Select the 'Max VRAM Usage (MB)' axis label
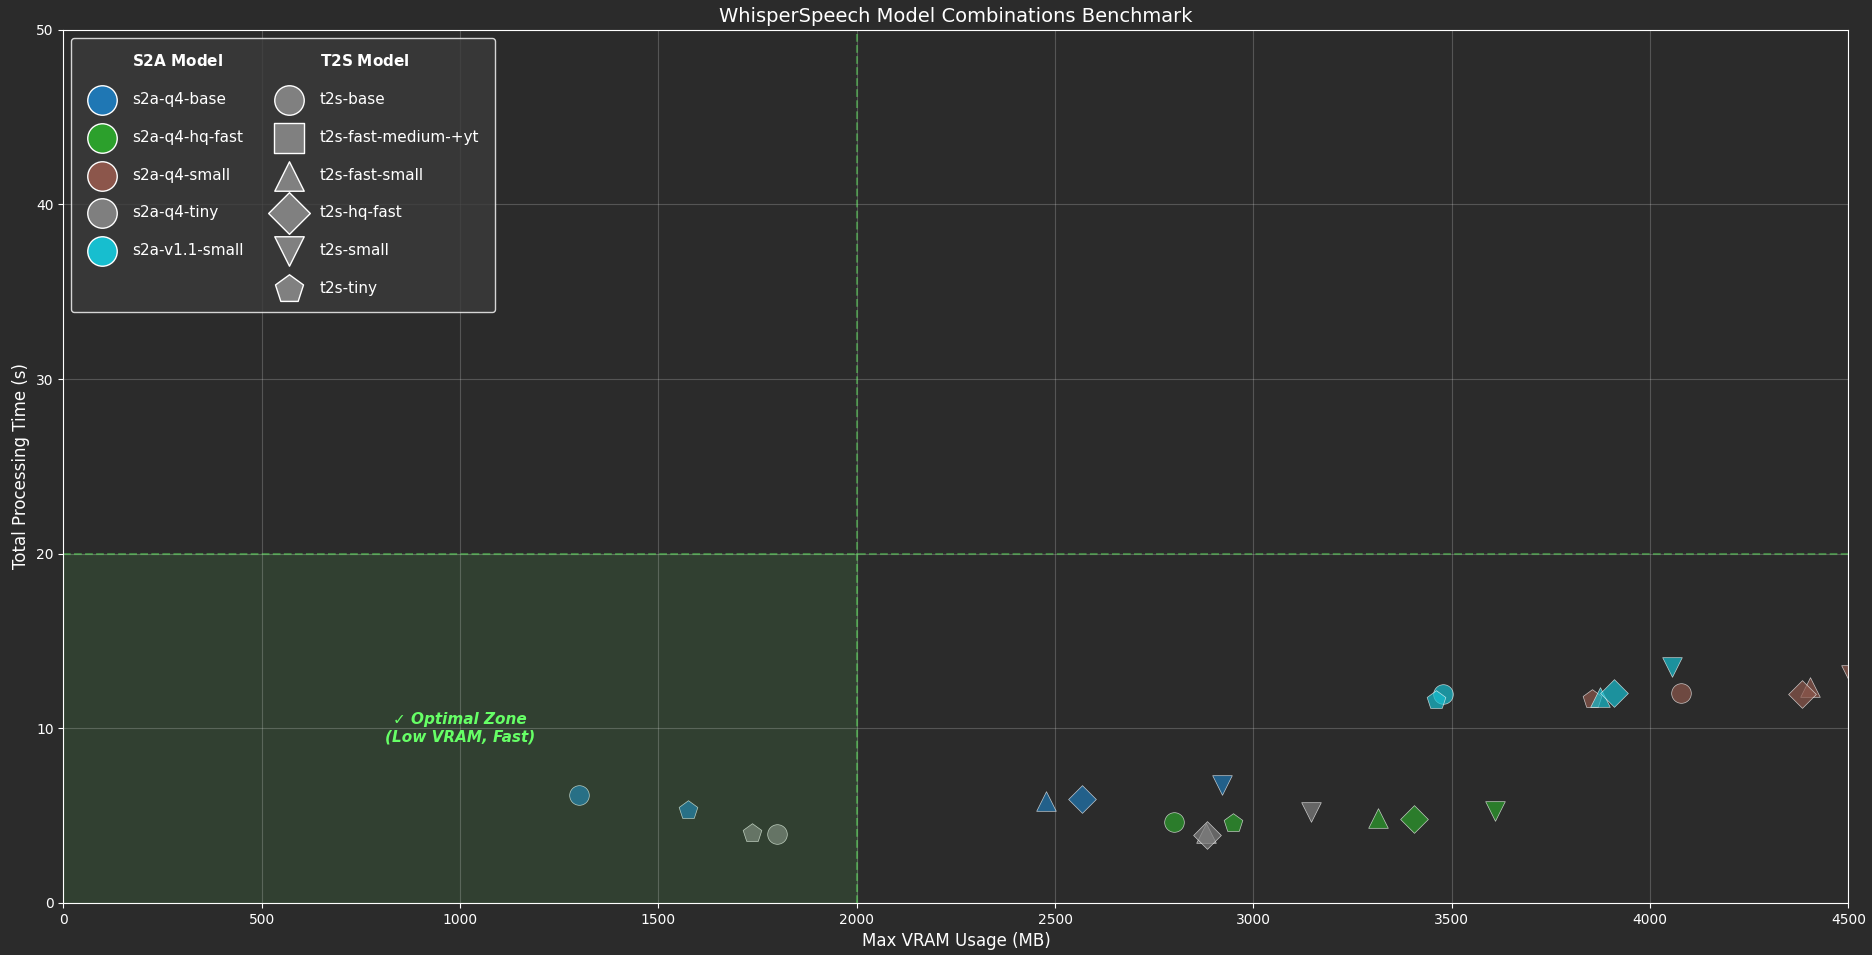Viewport: 1872px width, 955px height. coord(956,940)
